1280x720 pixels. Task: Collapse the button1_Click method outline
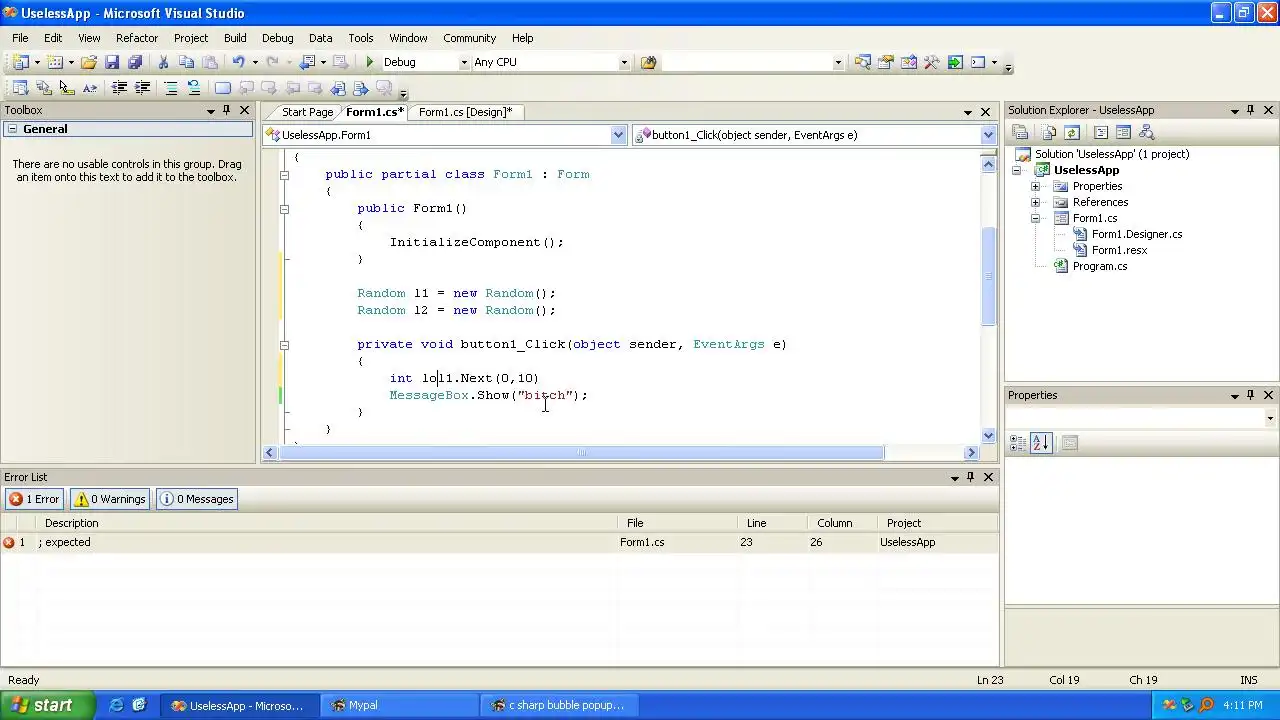click(284, 344)
